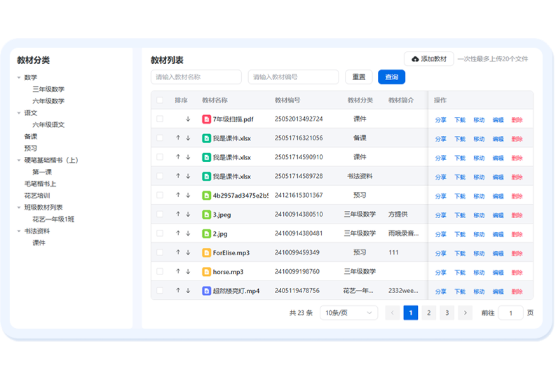Click the green image icon of 2.jpg
555x380 pixels.
(206, 234)
